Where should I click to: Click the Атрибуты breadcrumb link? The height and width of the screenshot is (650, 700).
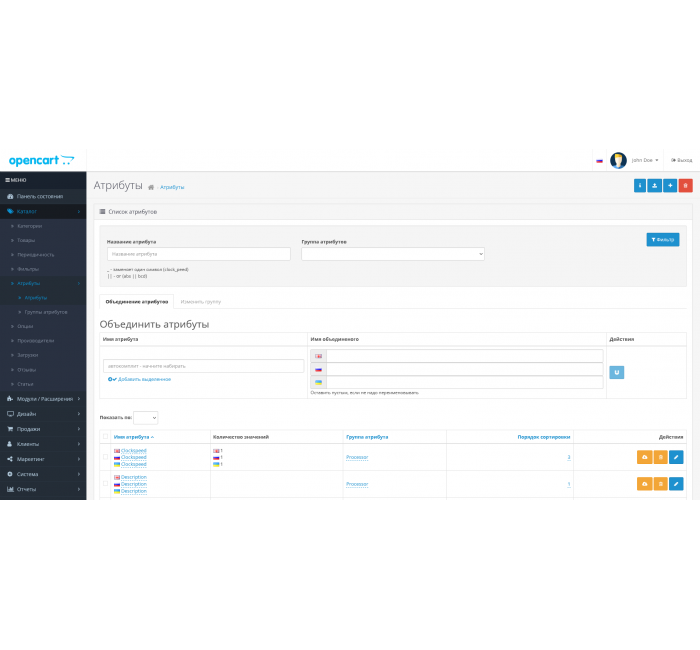tap(172, 187)
